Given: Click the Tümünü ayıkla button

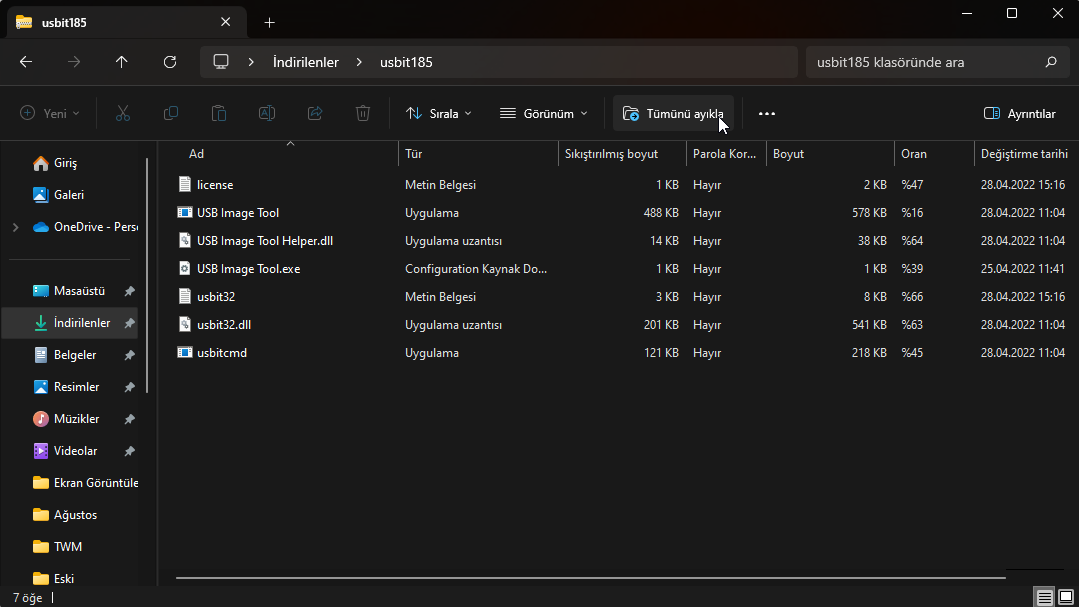Looking at the screenshot, I should (x=673, y=114).
